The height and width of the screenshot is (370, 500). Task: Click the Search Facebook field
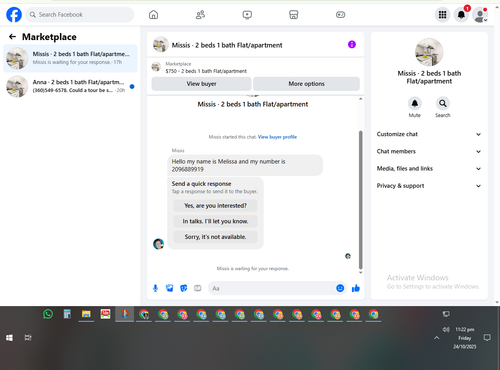[80, 15]
